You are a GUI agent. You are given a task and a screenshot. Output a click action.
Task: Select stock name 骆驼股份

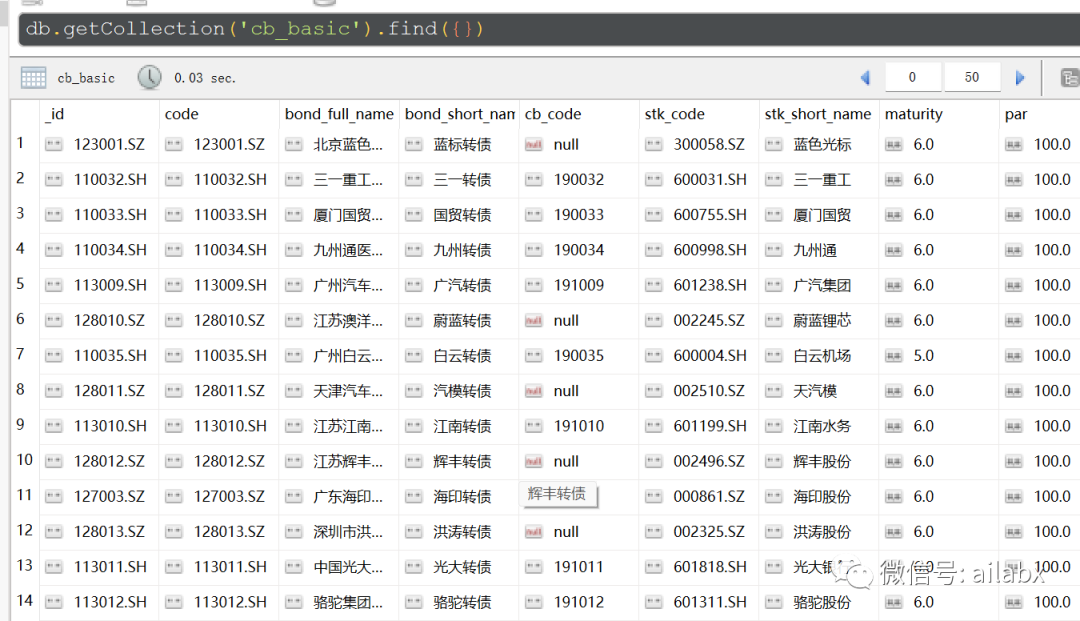822,602
